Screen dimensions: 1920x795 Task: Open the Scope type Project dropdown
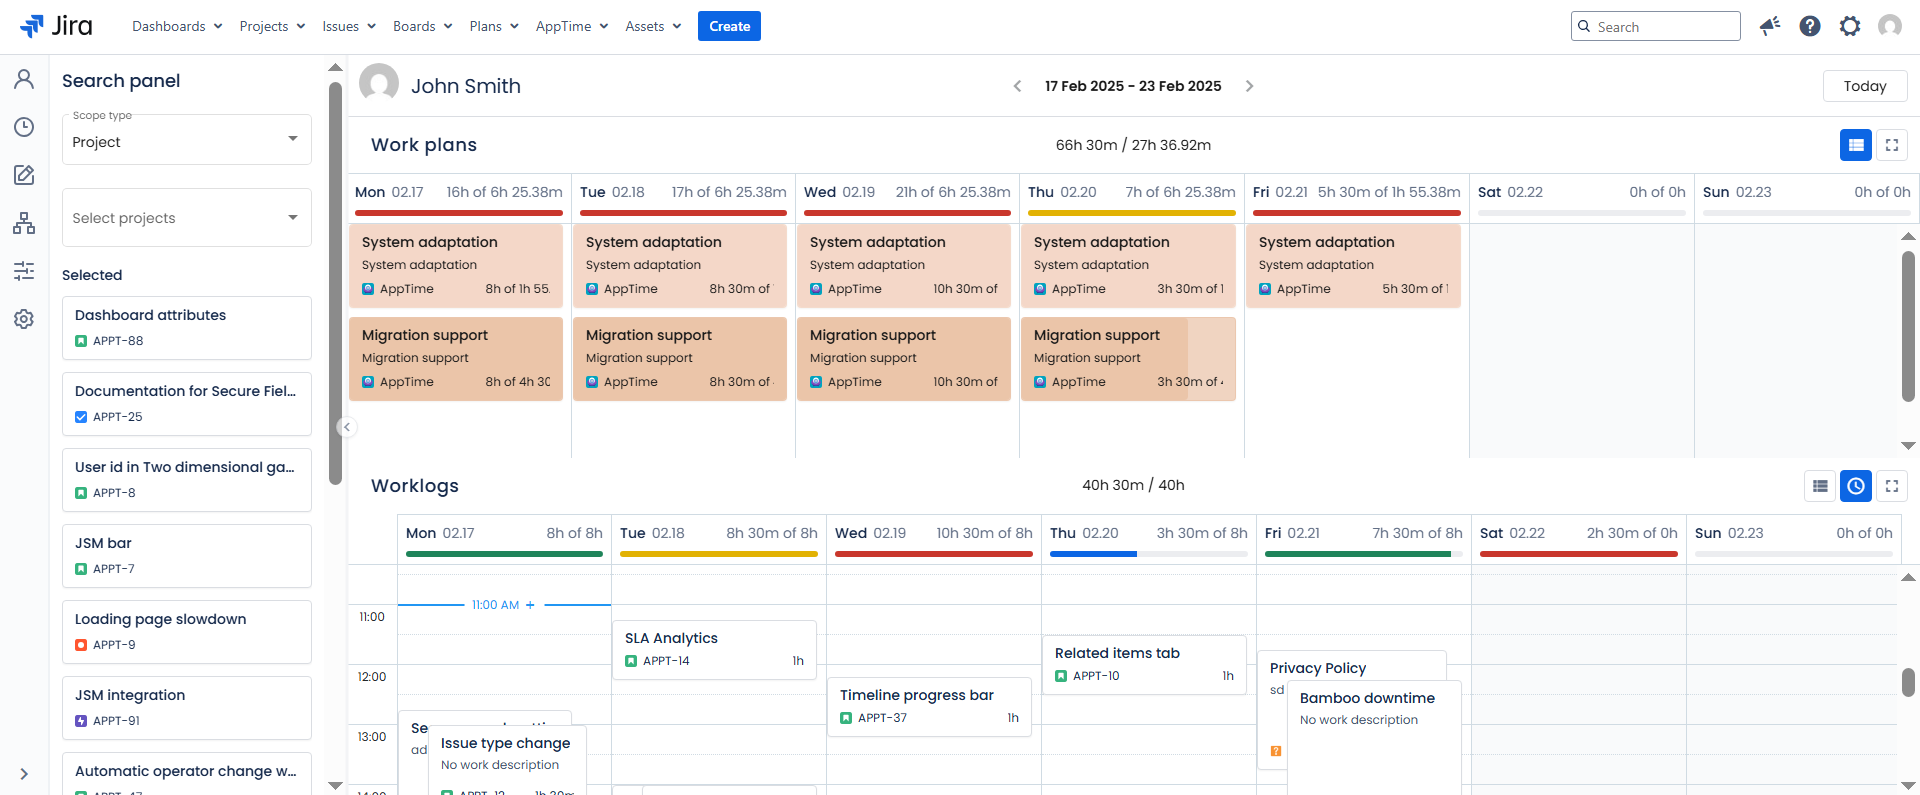[186, 141]
